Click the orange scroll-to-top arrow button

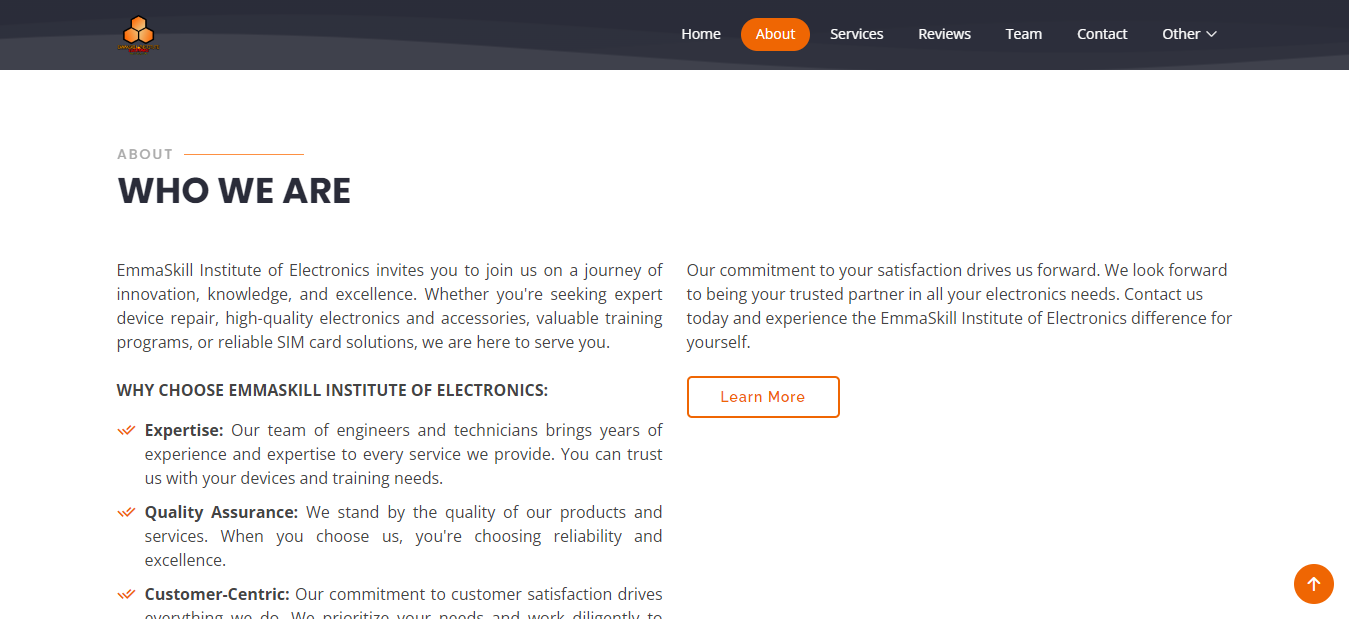[x=1314, y=584]
